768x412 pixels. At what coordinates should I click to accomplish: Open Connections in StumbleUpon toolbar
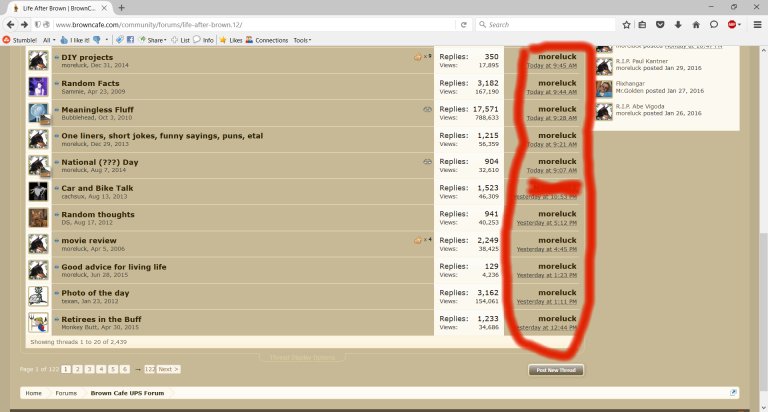[267, 40]
